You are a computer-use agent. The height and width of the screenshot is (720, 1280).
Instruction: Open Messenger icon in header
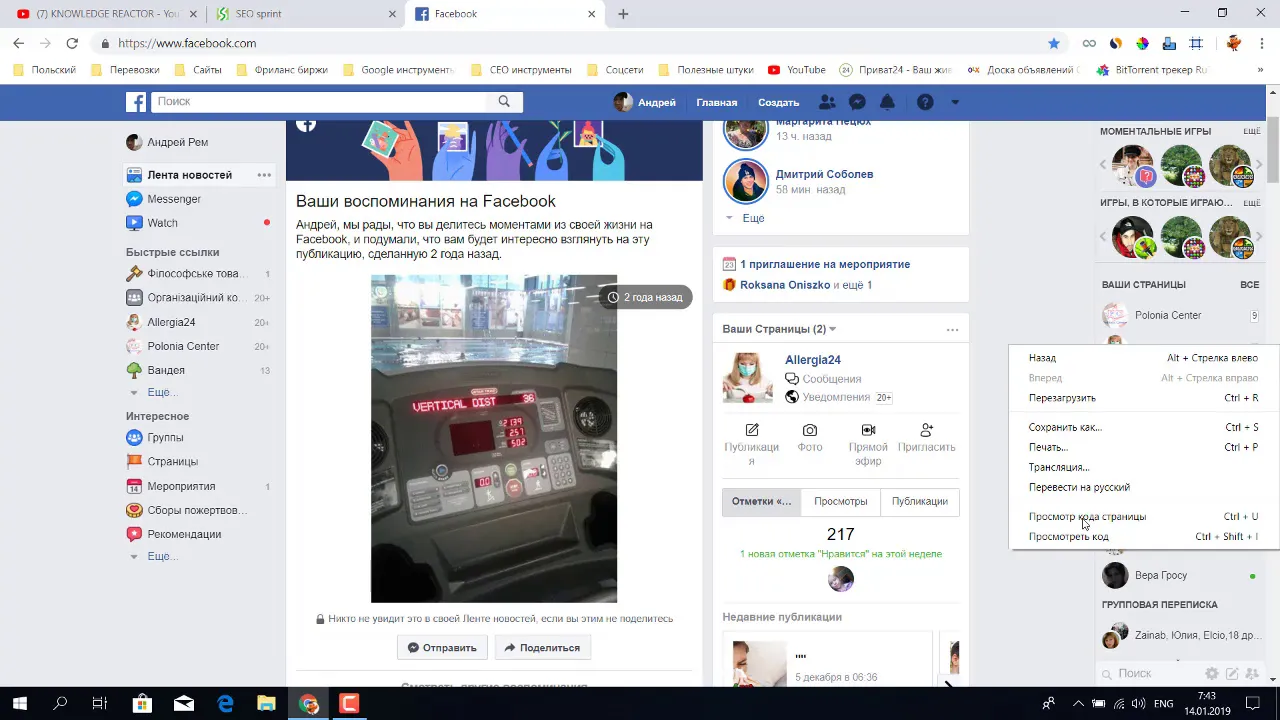857,102
